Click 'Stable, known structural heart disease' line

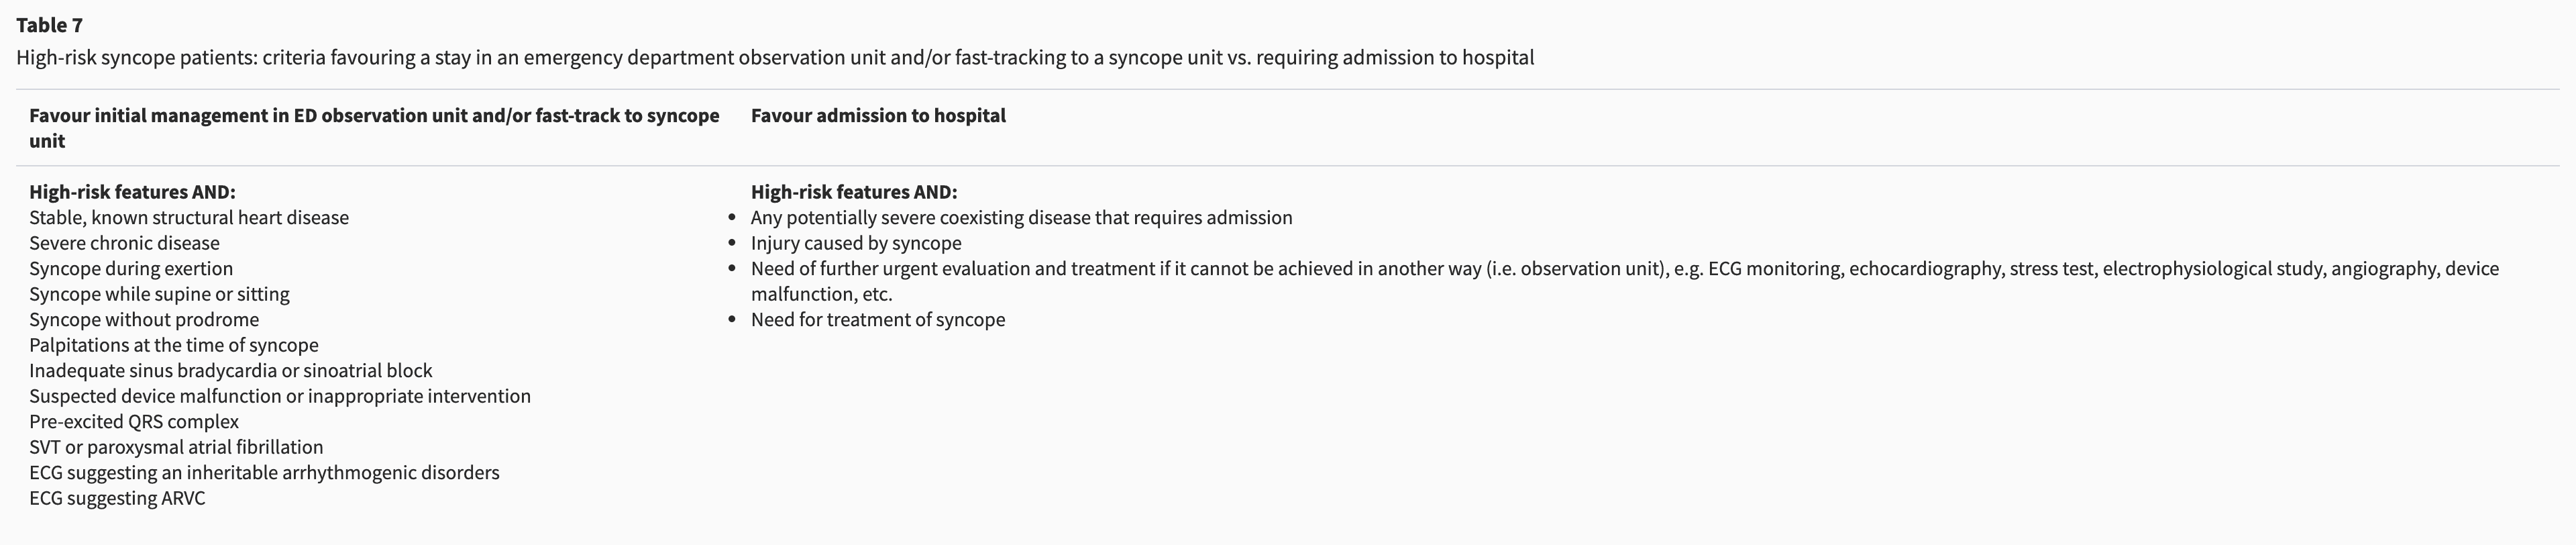(189, 217)
